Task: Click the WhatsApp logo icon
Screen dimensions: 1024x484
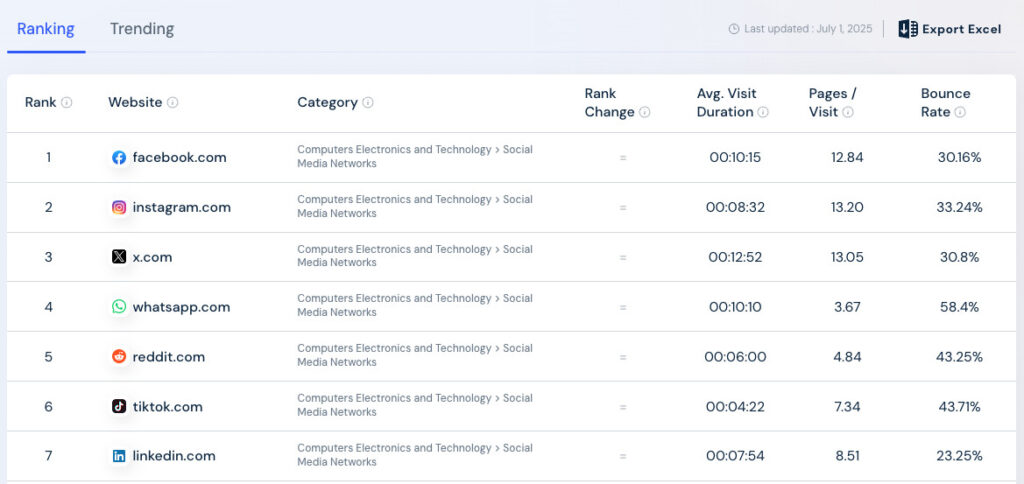Action: 119,307
